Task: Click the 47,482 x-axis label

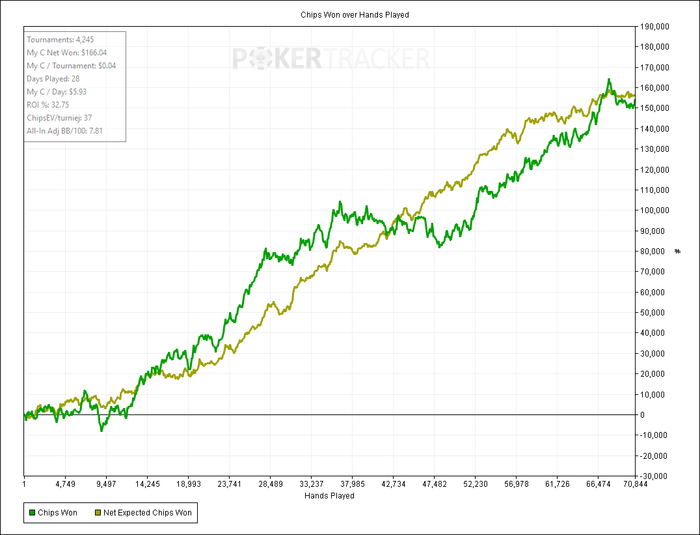Action: (x=434, y=484)
